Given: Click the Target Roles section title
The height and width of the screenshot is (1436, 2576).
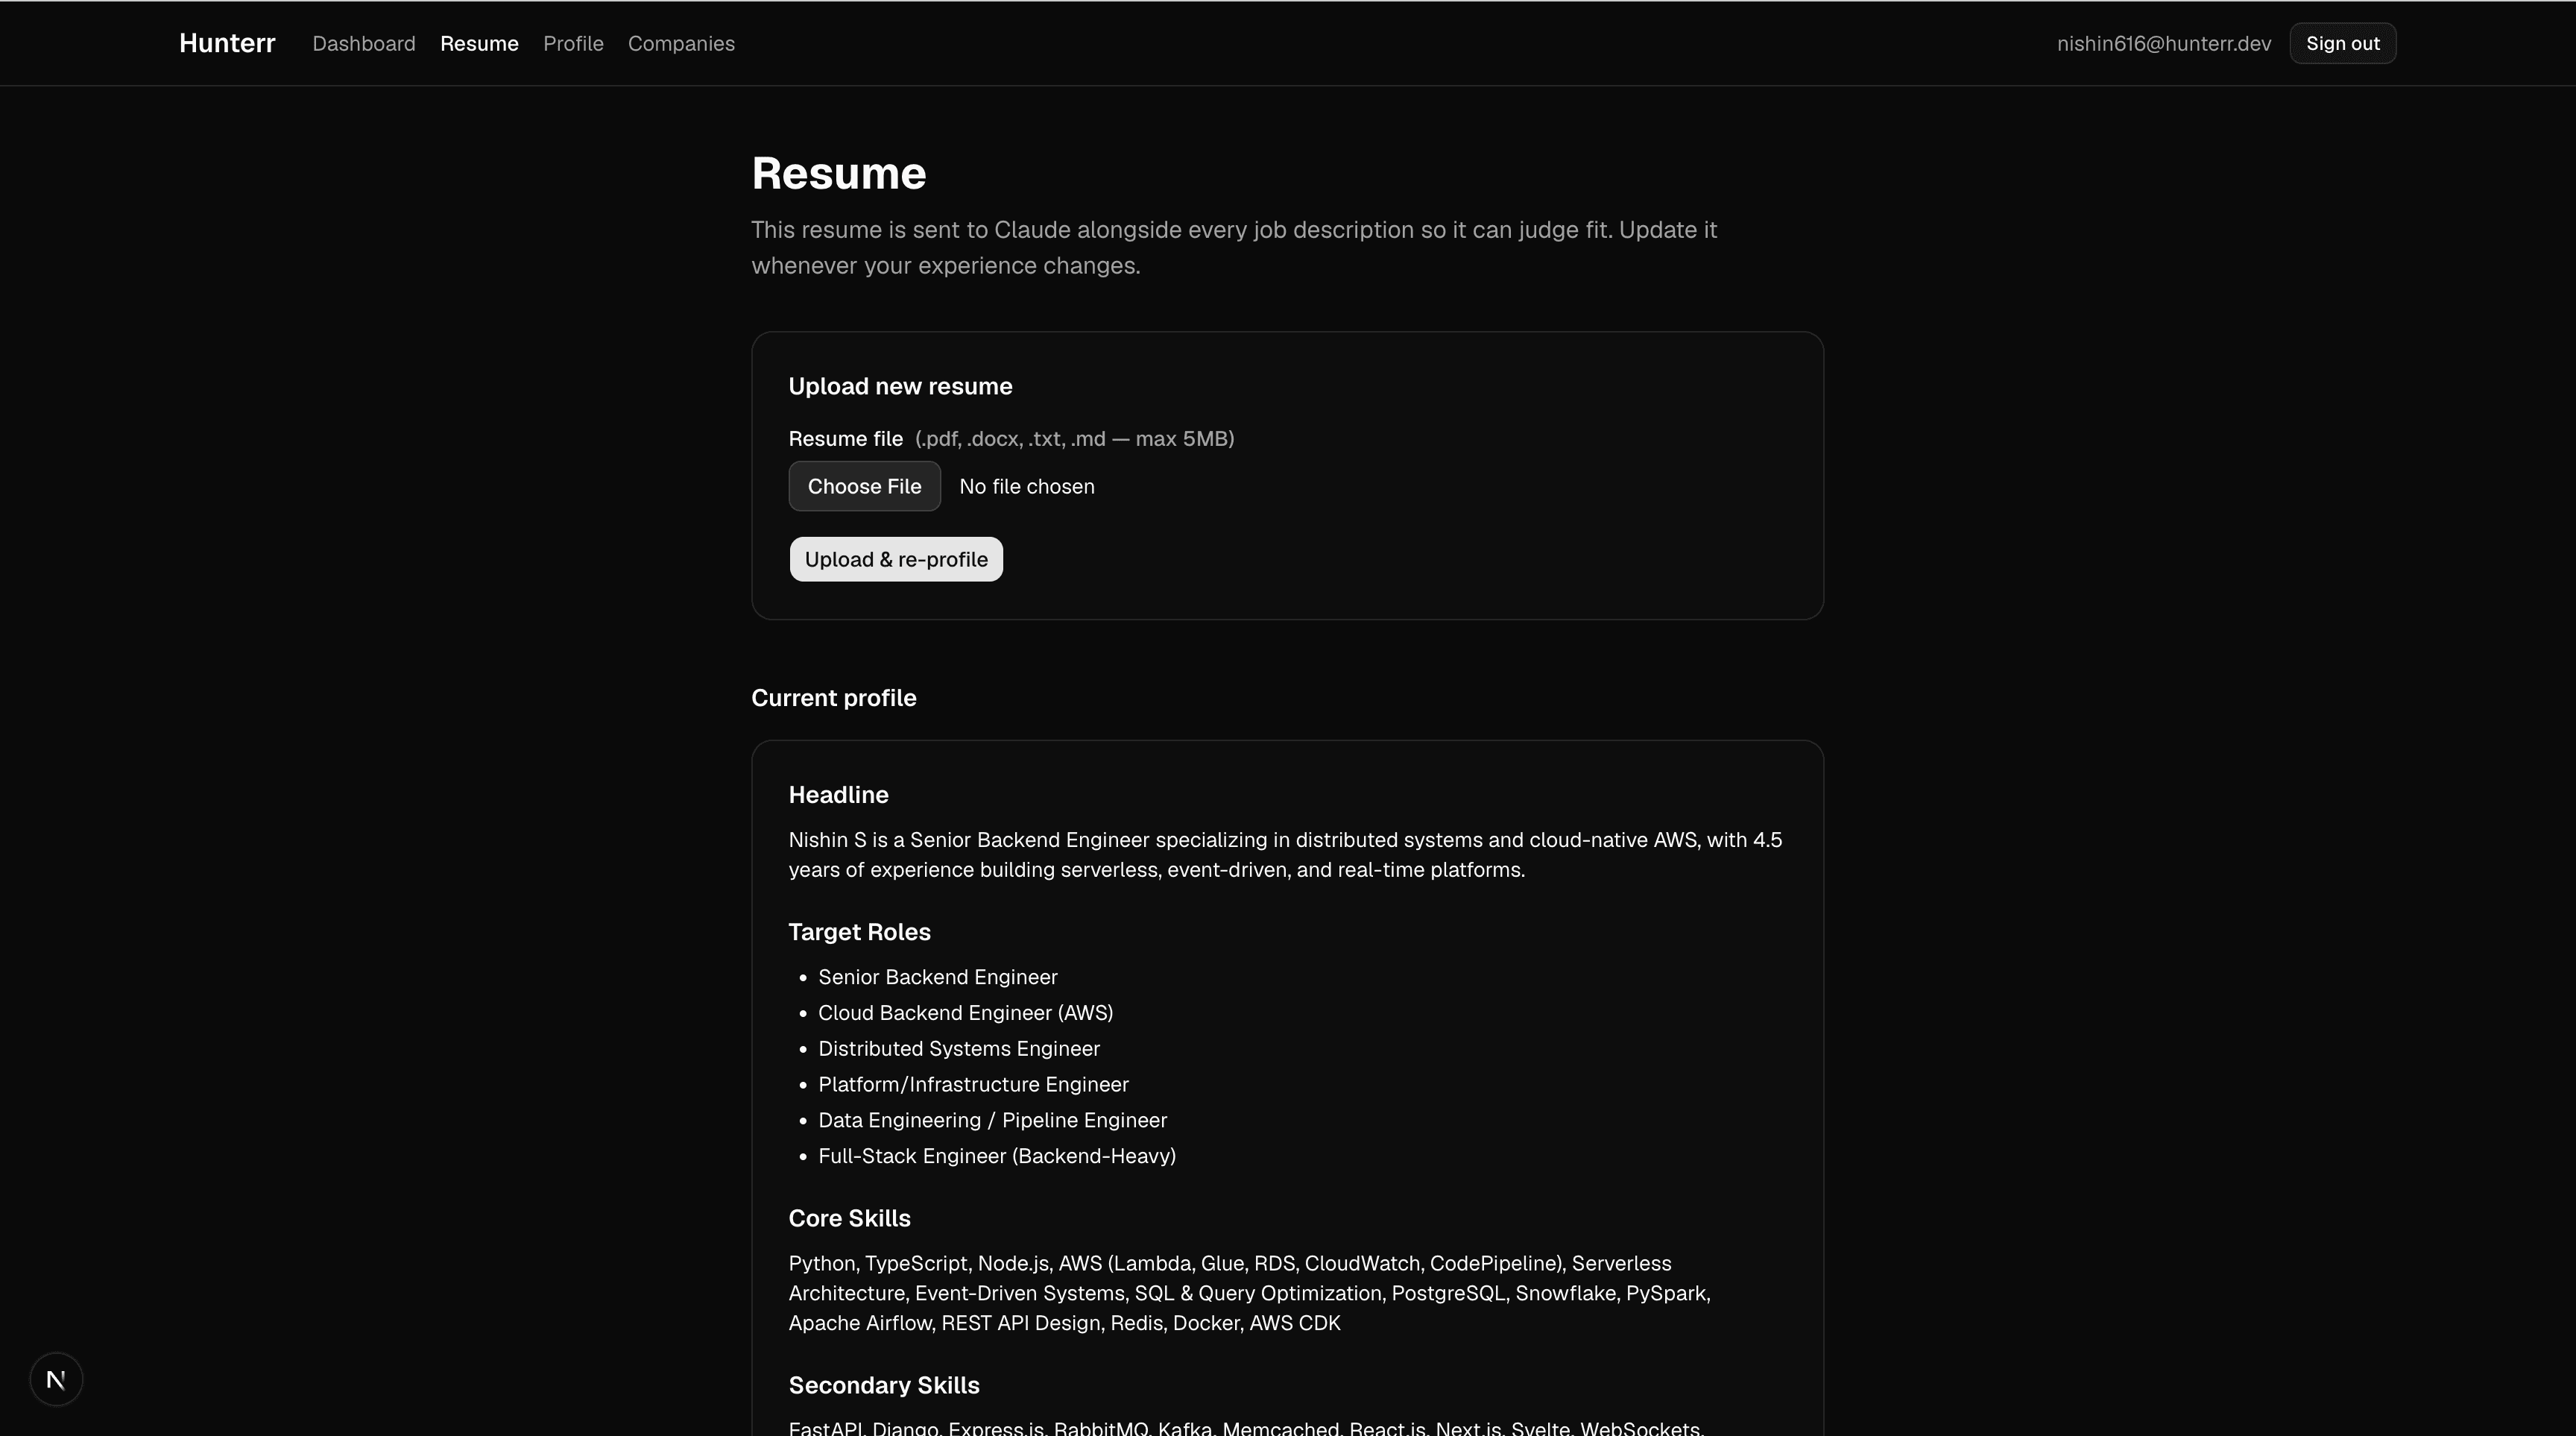Looking at the screenshot, I should 859,932.
